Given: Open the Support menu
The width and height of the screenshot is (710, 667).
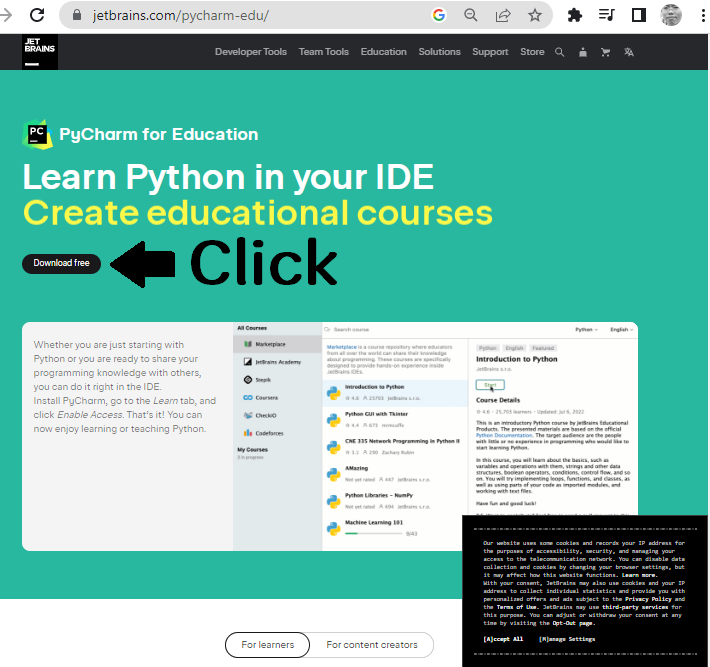Looking at the screenshot, I should [490, 52].
